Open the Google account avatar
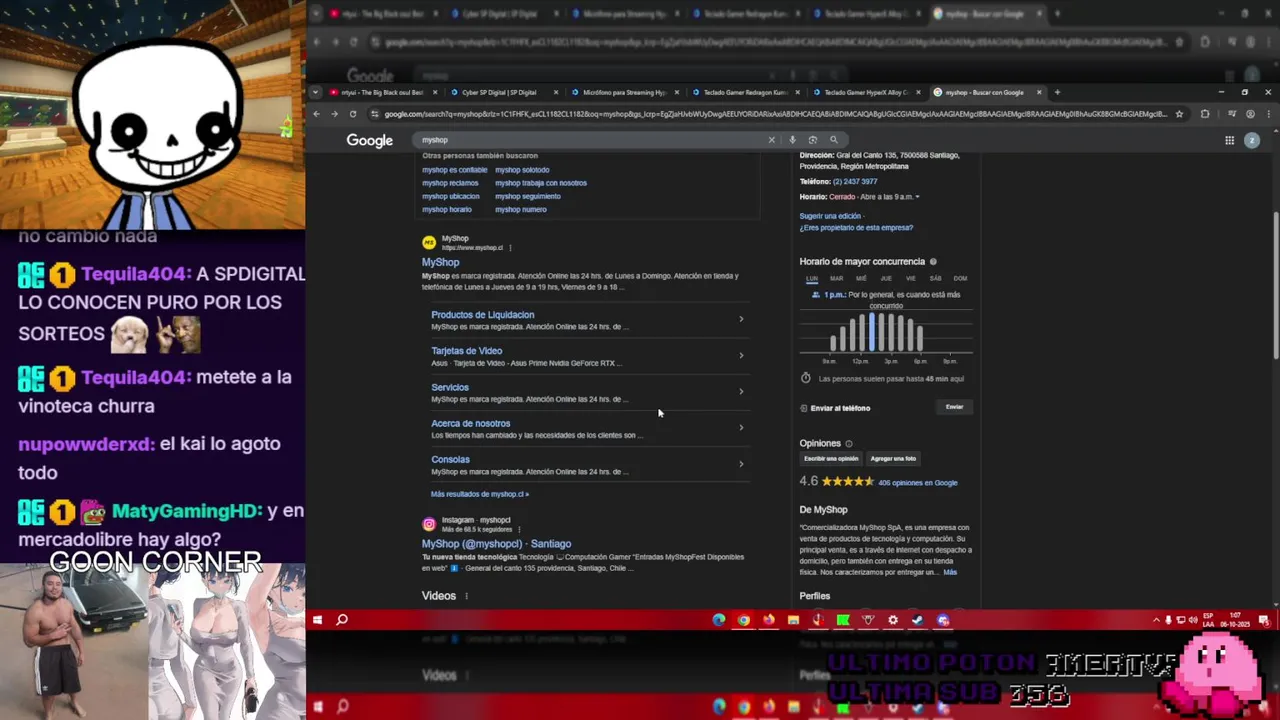 click(1252, 140)
